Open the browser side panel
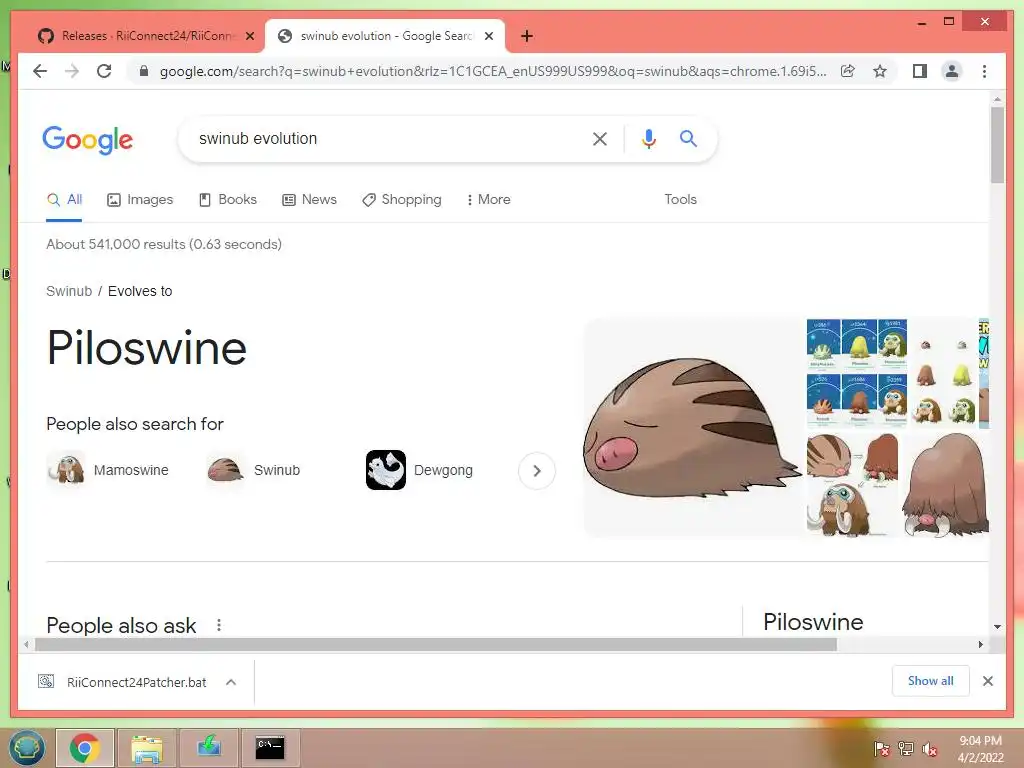The width and height of the screenshot is (1024, 768). [920, 71]
